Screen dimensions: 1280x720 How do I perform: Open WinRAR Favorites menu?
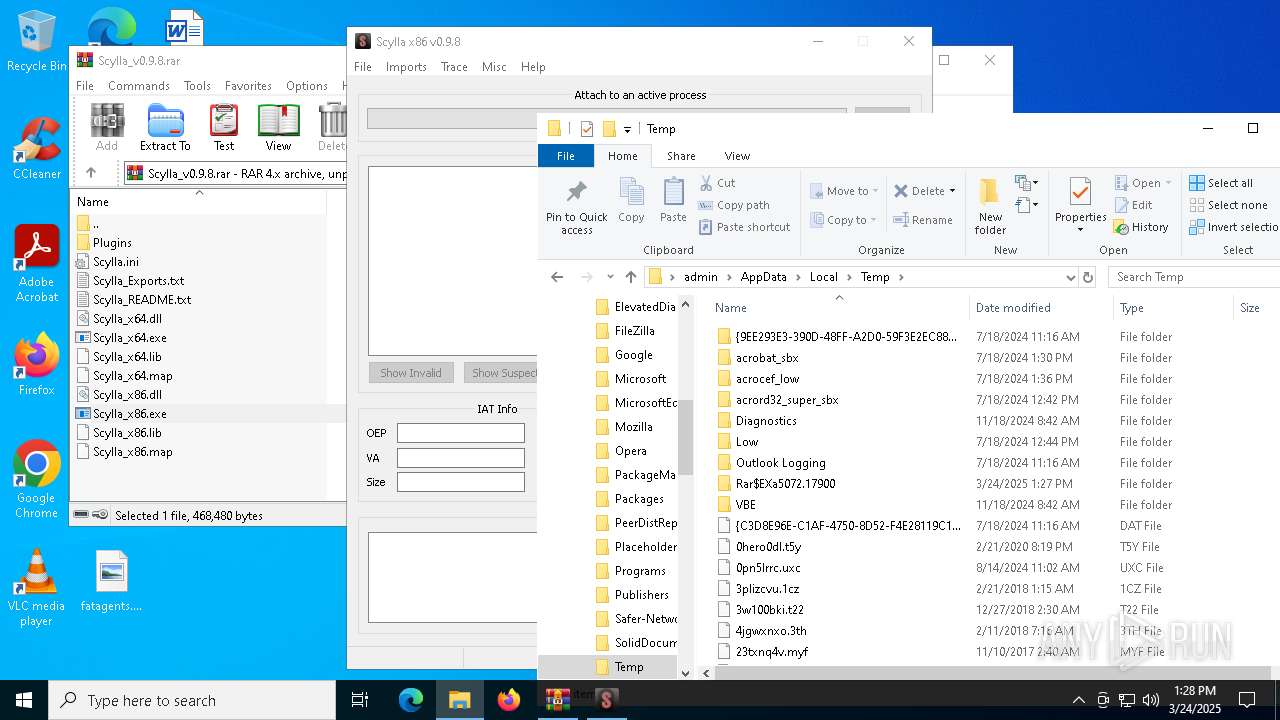(248, 86)
